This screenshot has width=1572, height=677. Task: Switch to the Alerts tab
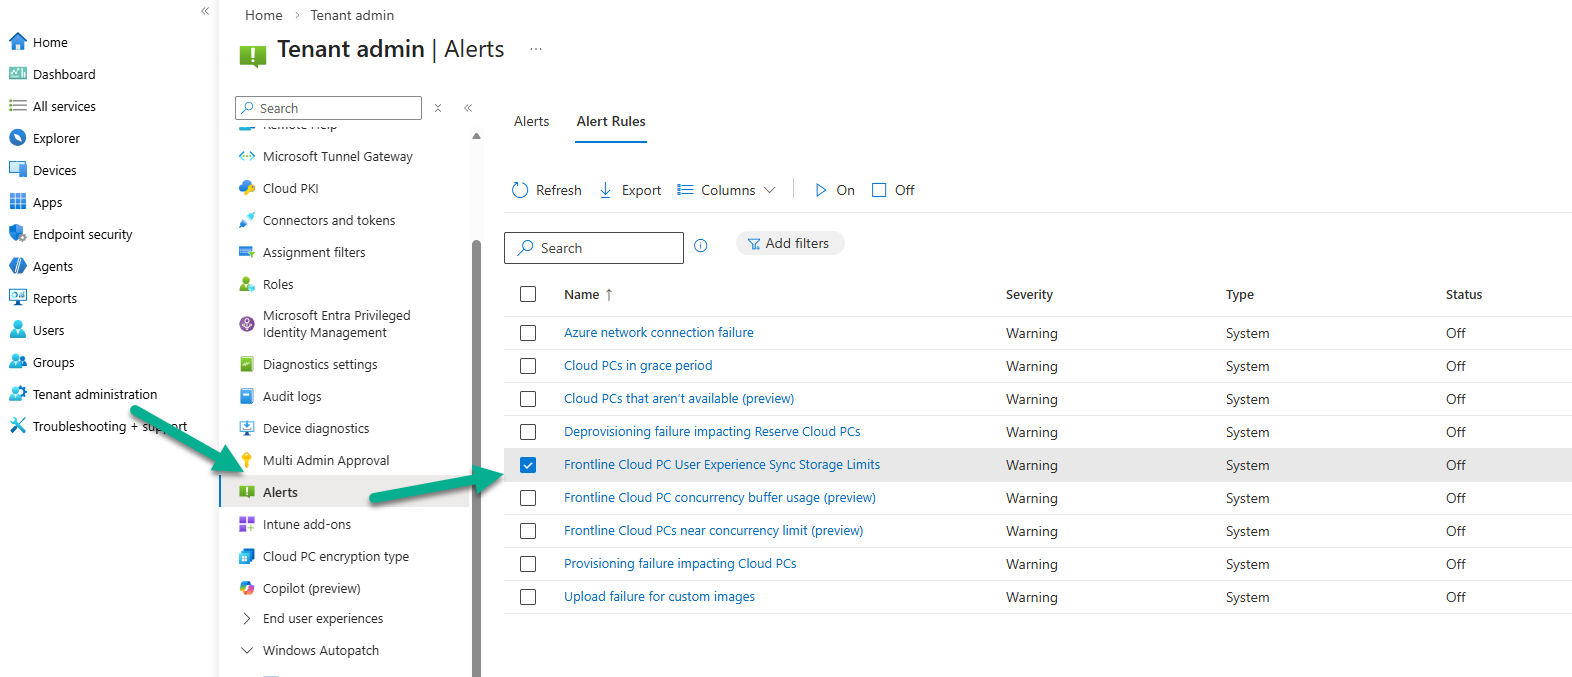pos(531,121)
